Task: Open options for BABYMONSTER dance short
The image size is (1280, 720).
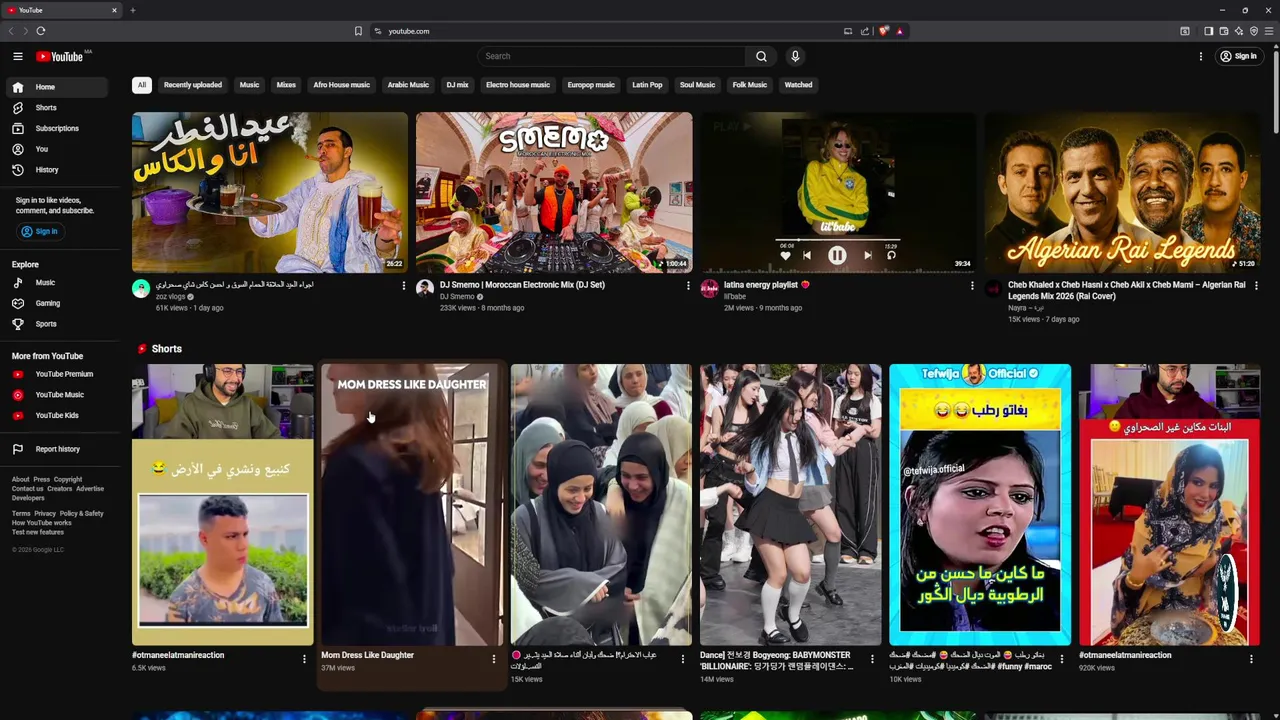Action: coord(872,659)
